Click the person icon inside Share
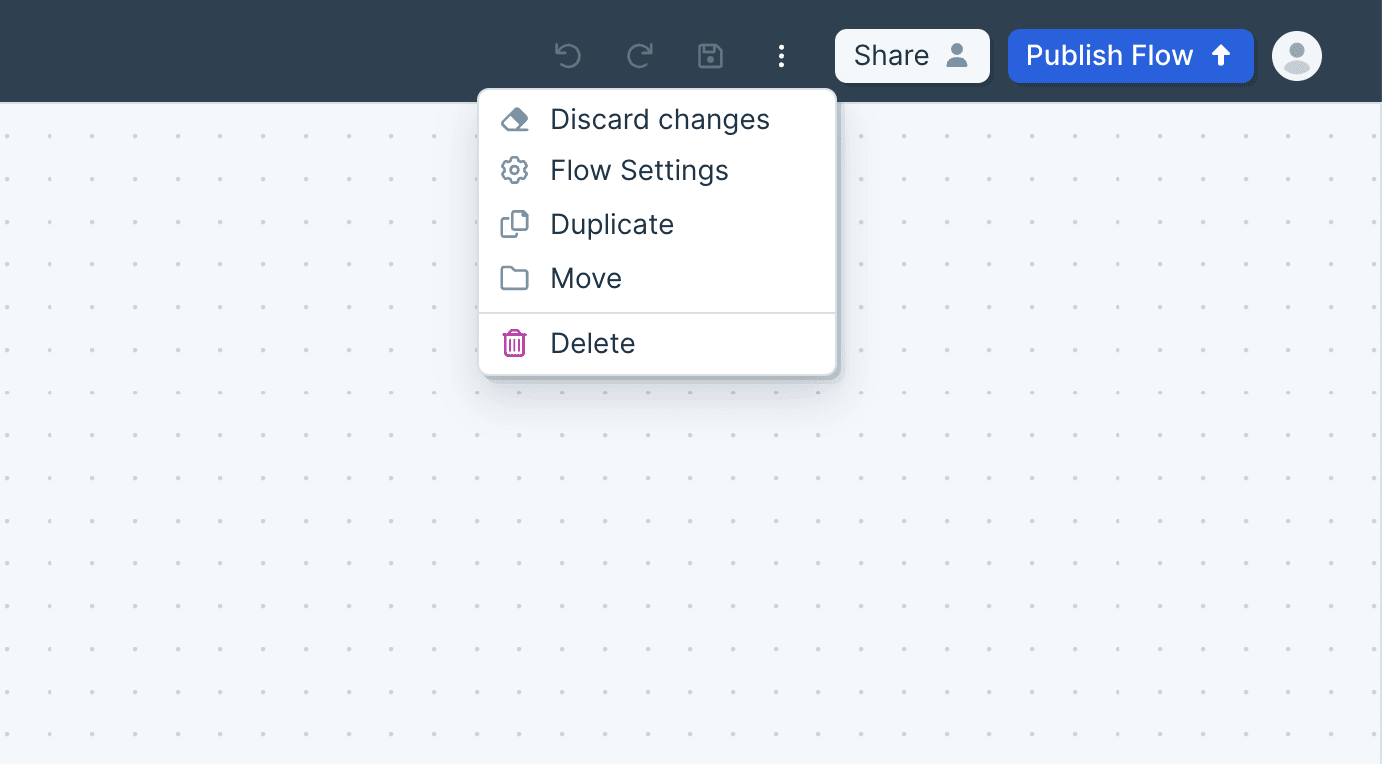 pyautogui.click(x=957, y=55)
